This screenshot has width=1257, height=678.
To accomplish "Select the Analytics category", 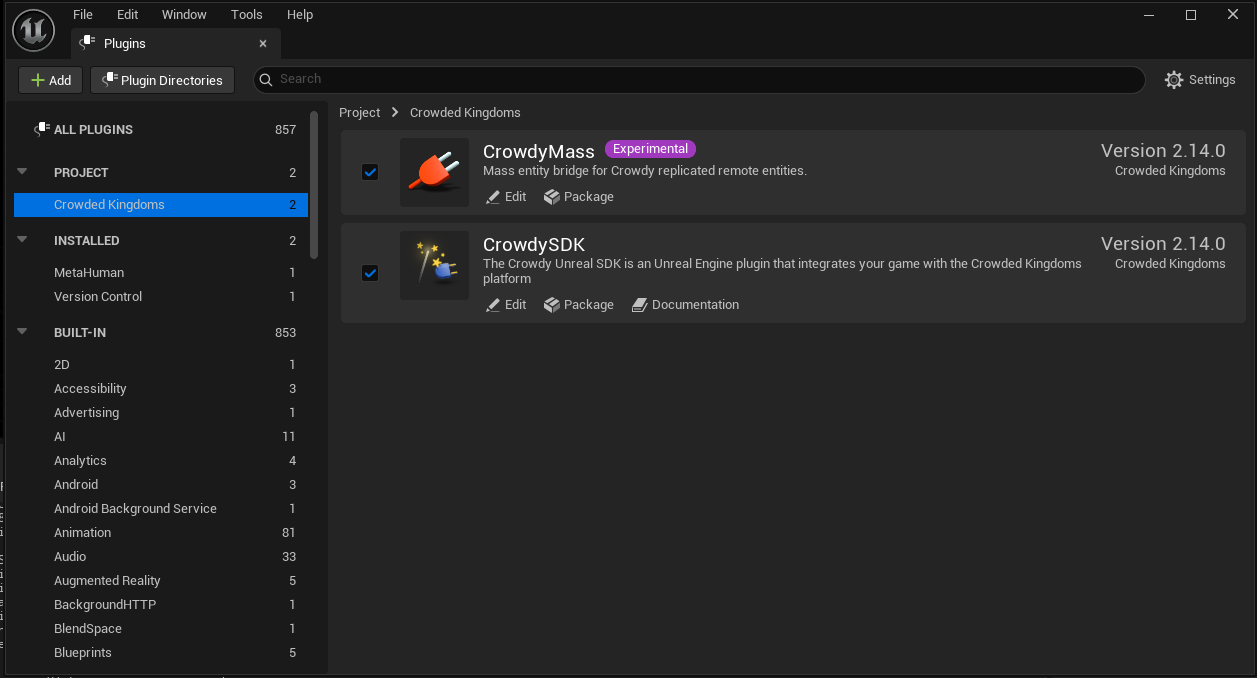I will coord(161,460).
